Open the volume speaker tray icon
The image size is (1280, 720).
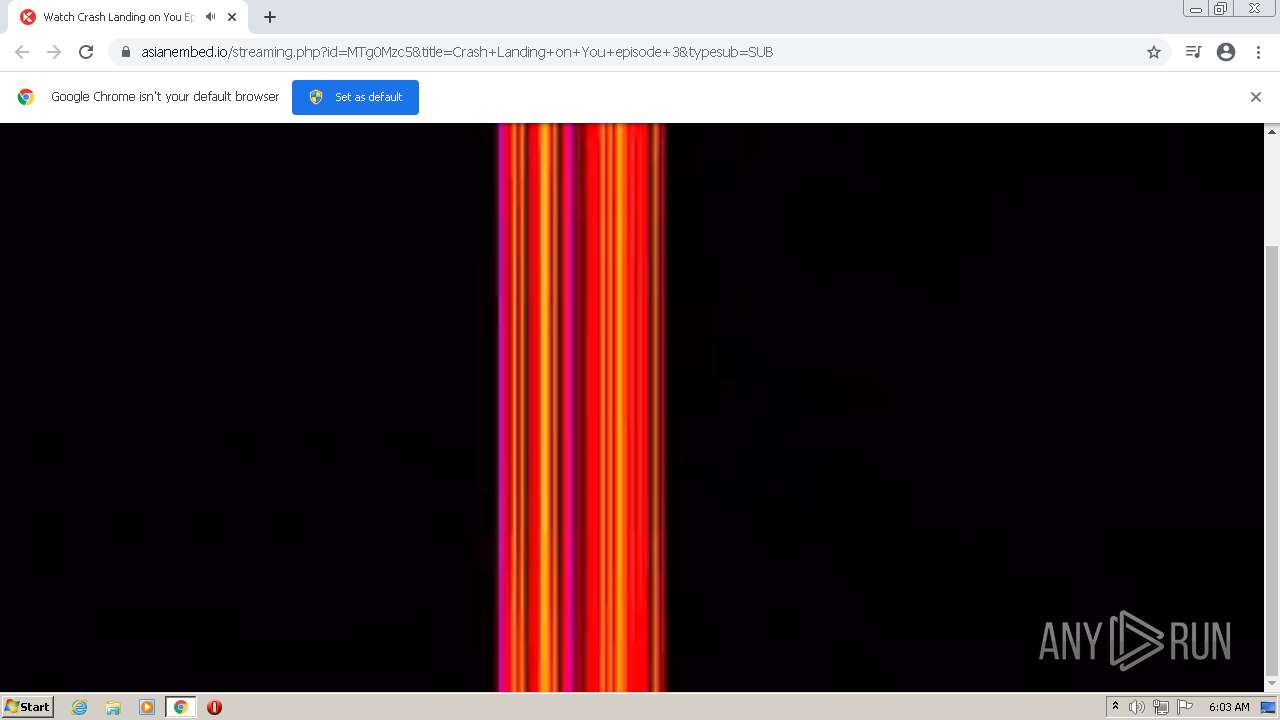(x=1137, y=707)
